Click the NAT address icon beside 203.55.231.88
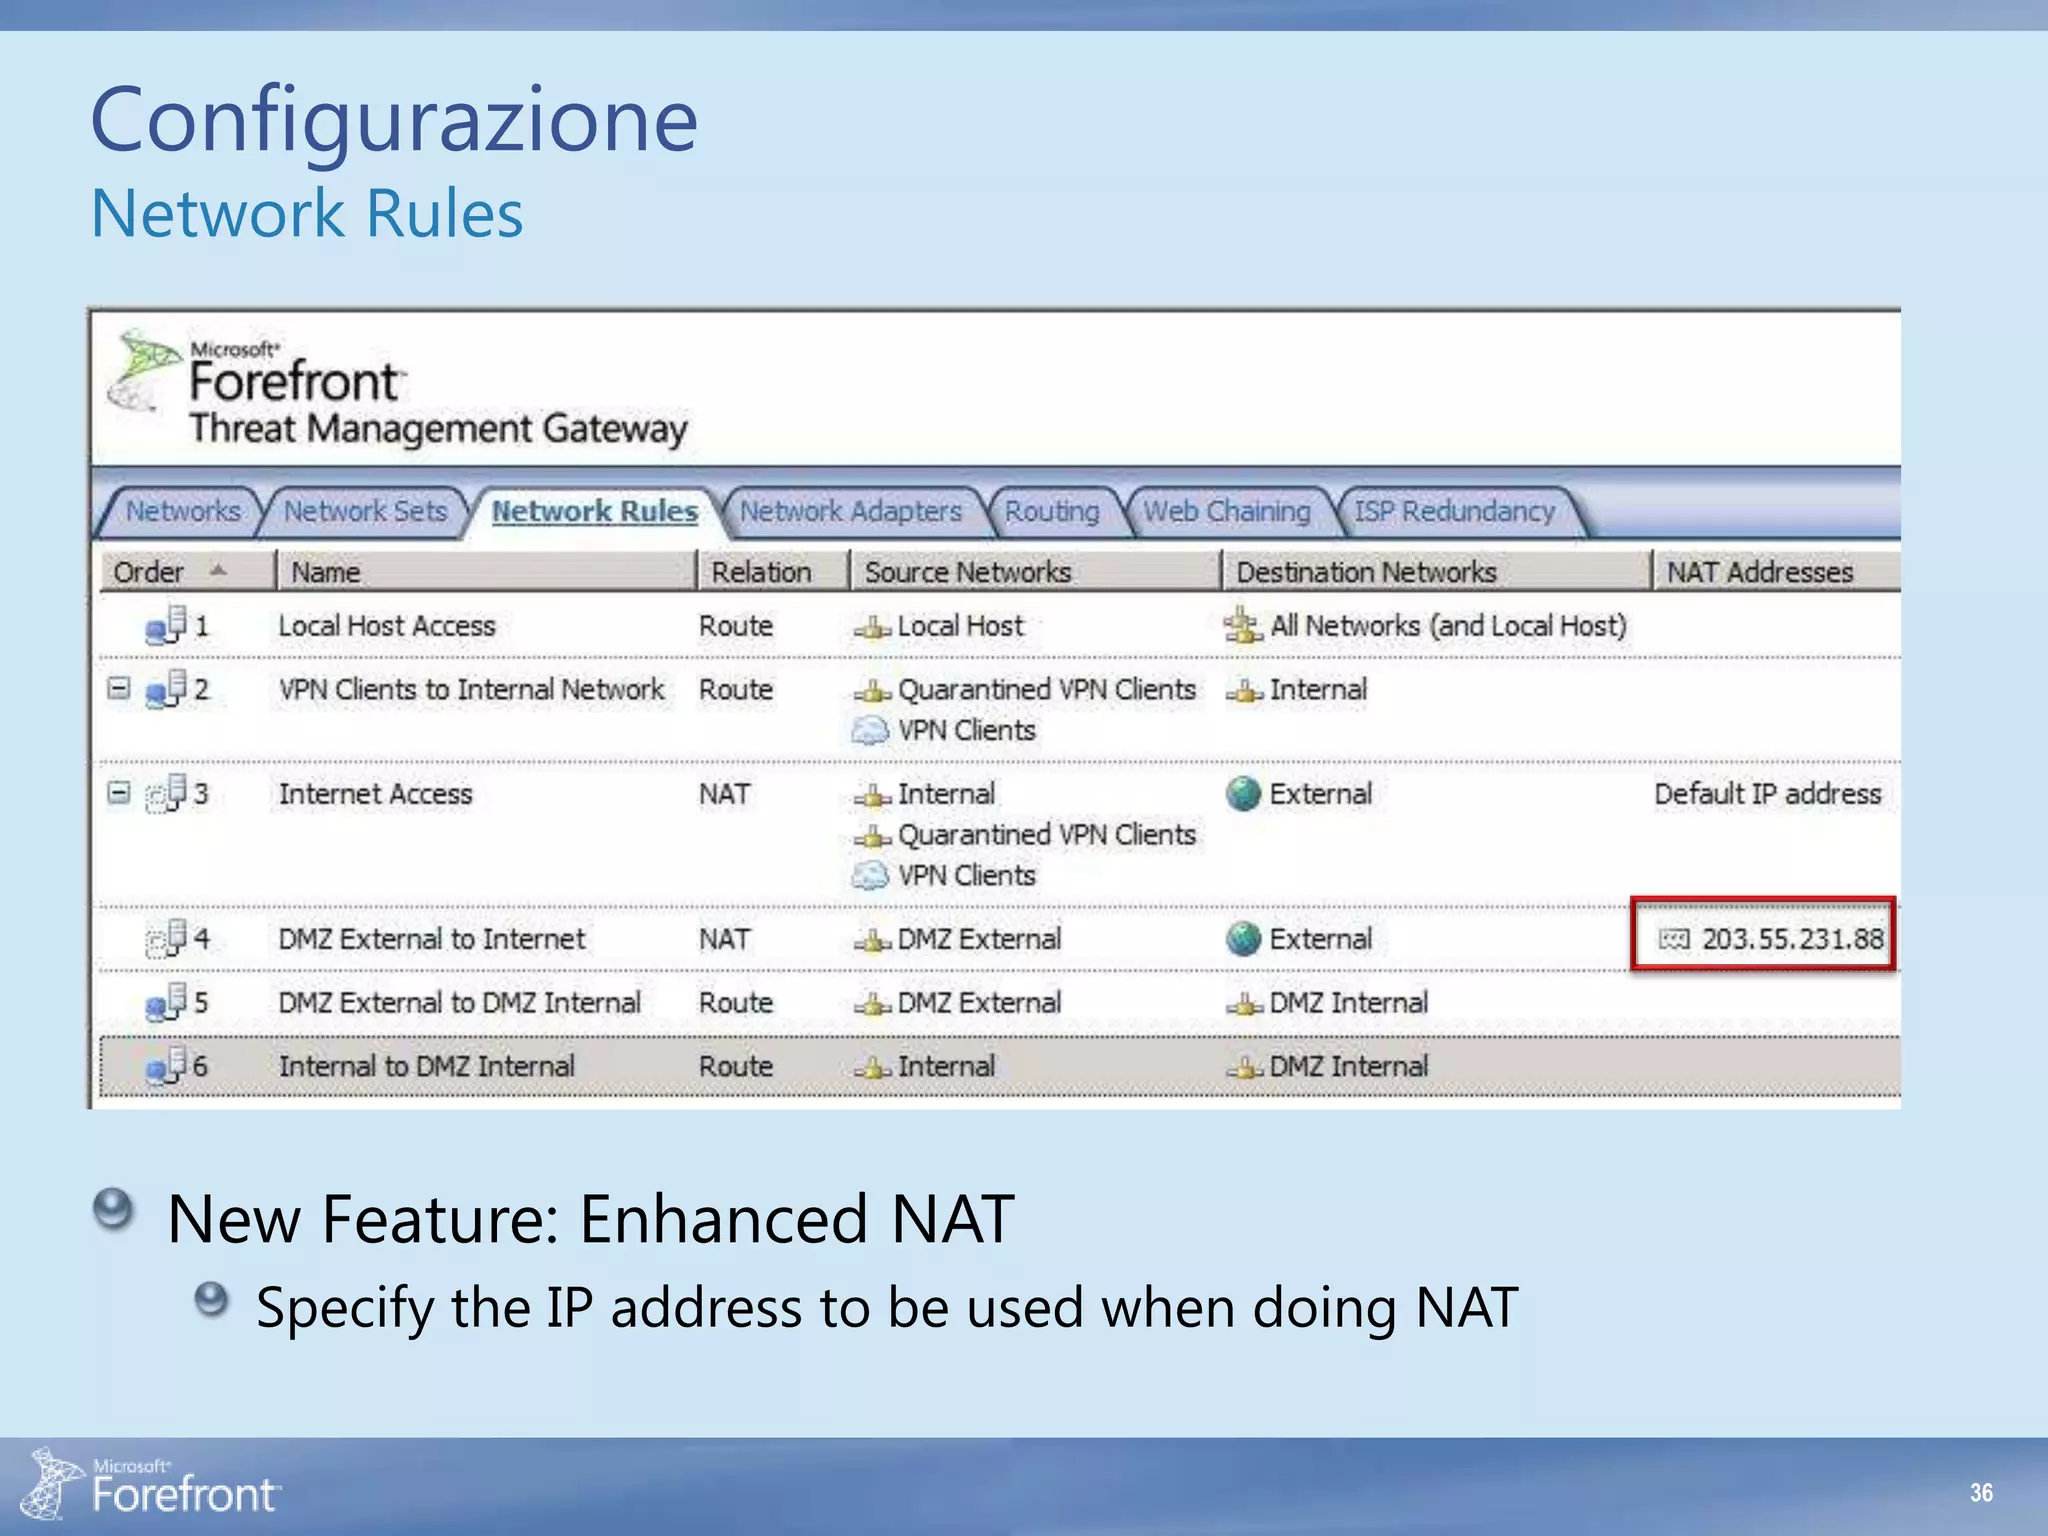The height and width of the screenshot is (1536, 2048). pyautogui.click(x=1674, y=939)
